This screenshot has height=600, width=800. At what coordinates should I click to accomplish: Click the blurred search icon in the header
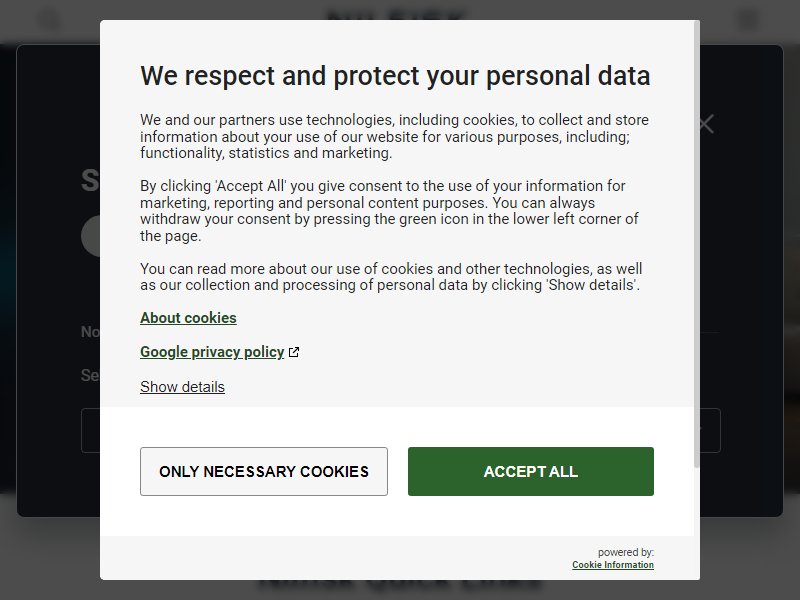coord(49,20)
